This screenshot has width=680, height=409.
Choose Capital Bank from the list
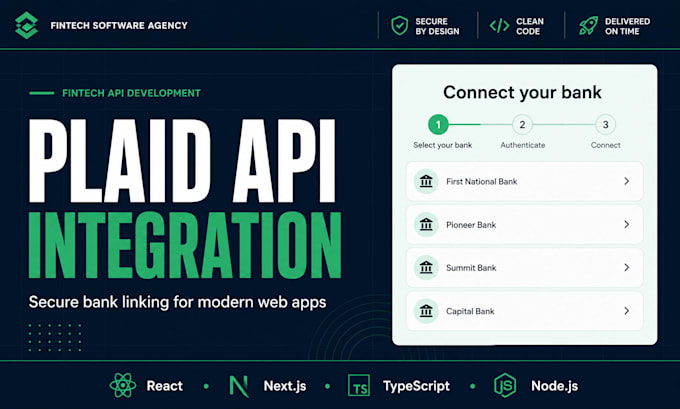[x=524, y=311]
